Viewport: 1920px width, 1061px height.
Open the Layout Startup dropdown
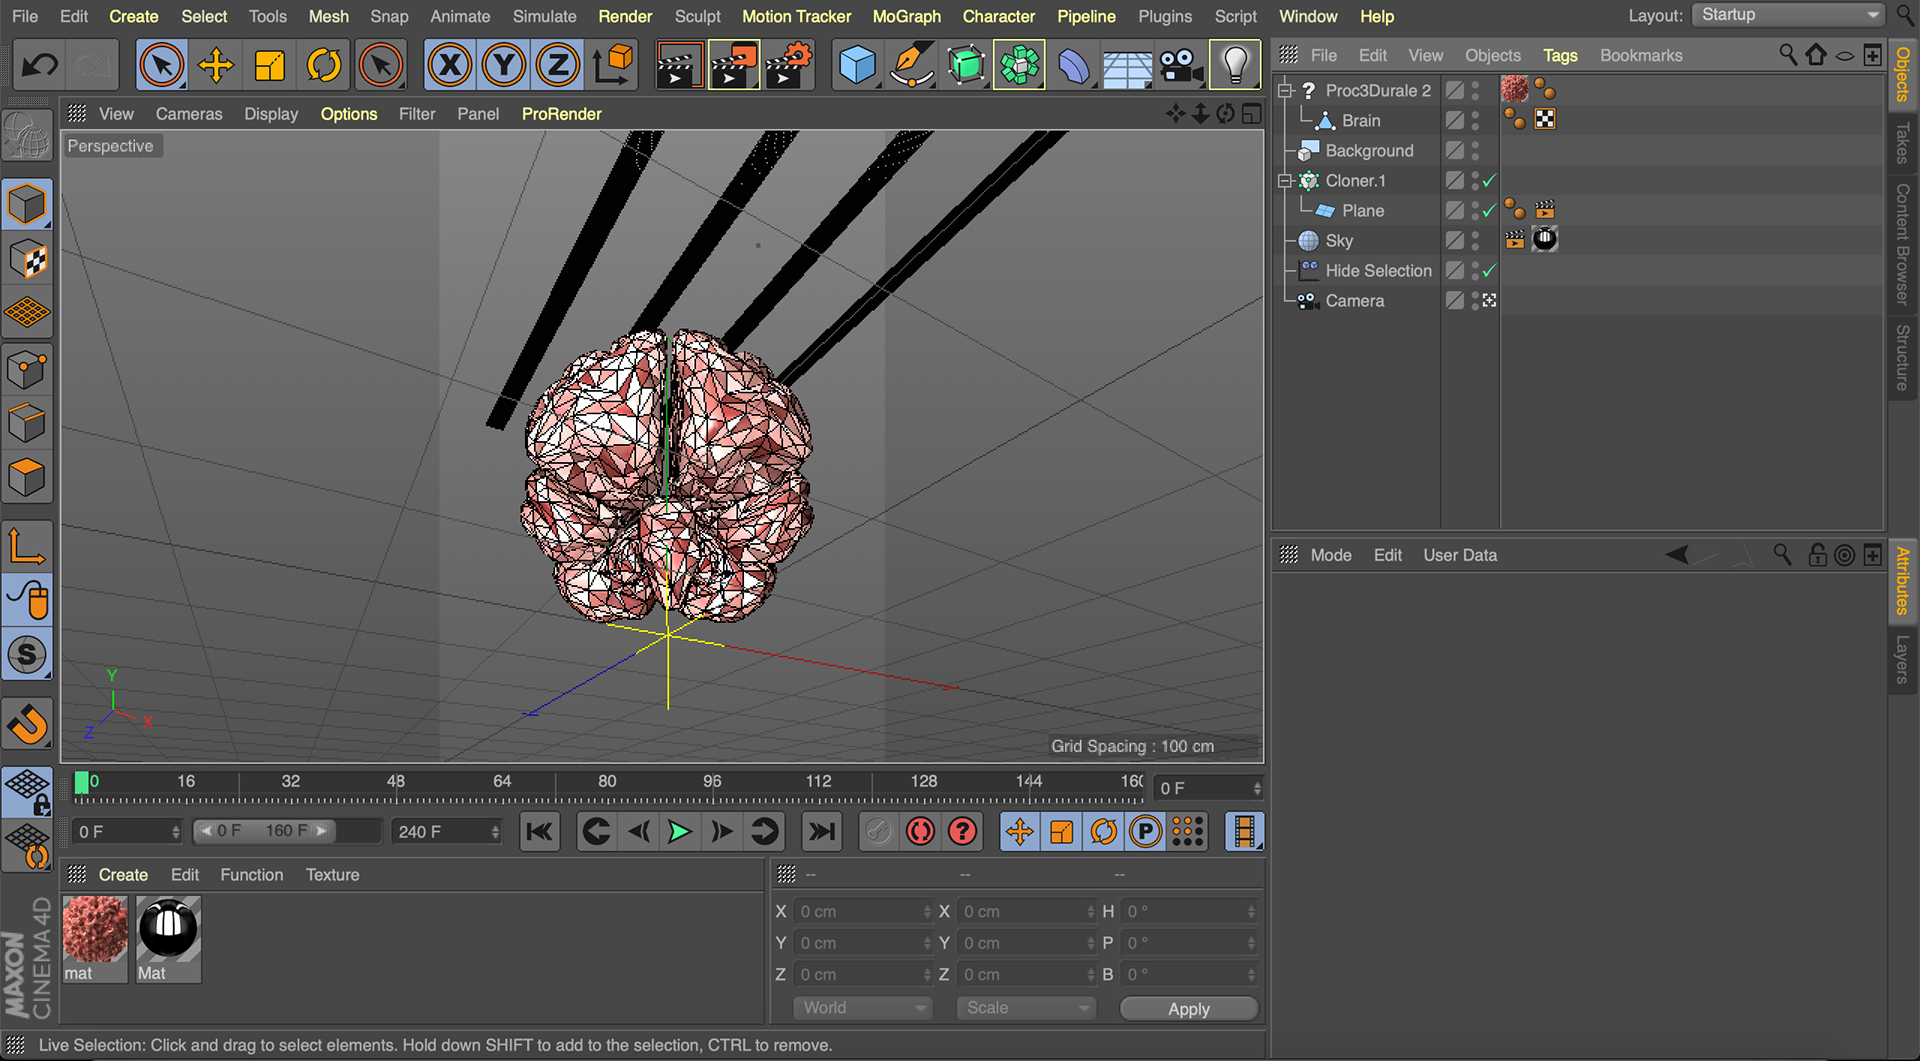(x=1788, y=15)
